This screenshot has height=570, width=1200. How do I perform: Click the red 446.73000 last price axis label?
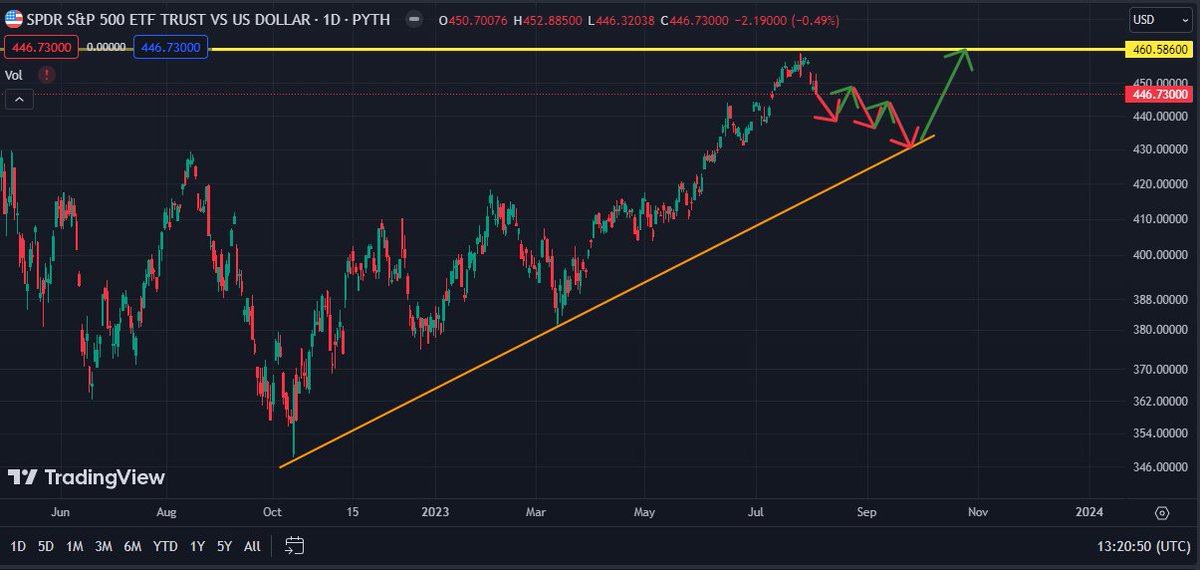(1161, 94)
